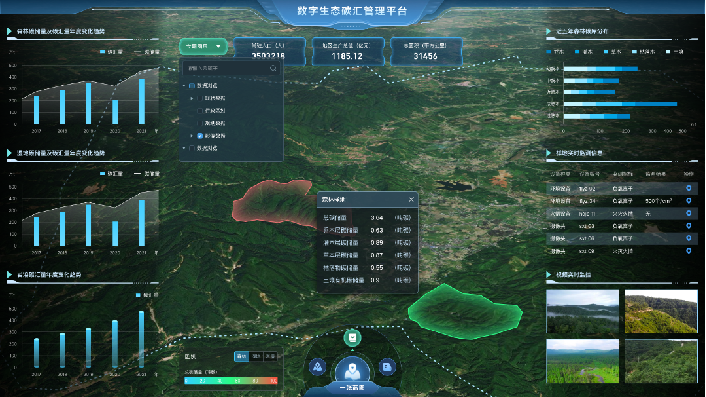Image resolution: width=706 pixels, height=397 pixels.
Task: Click locate pin on the last device row
Action: (x=688, y=251)
